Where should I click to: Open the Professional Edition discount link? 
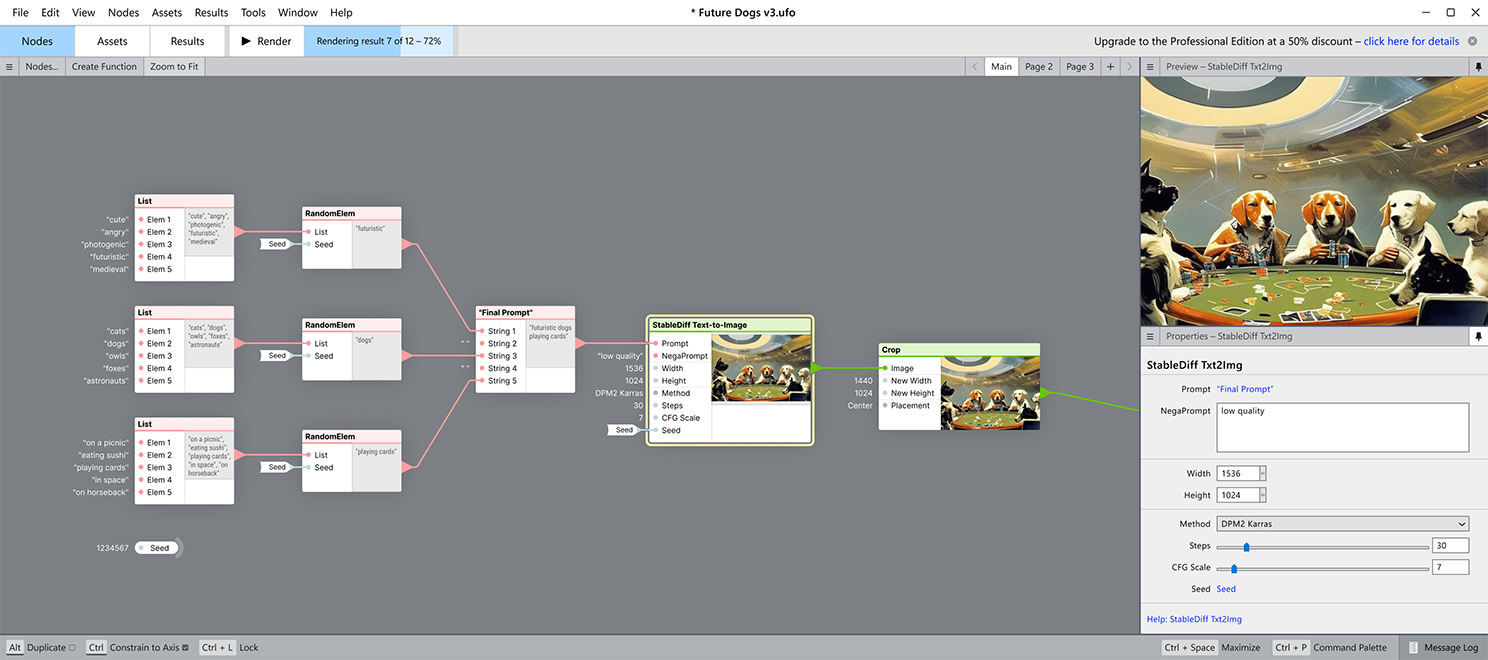[x=1410, y=42]
